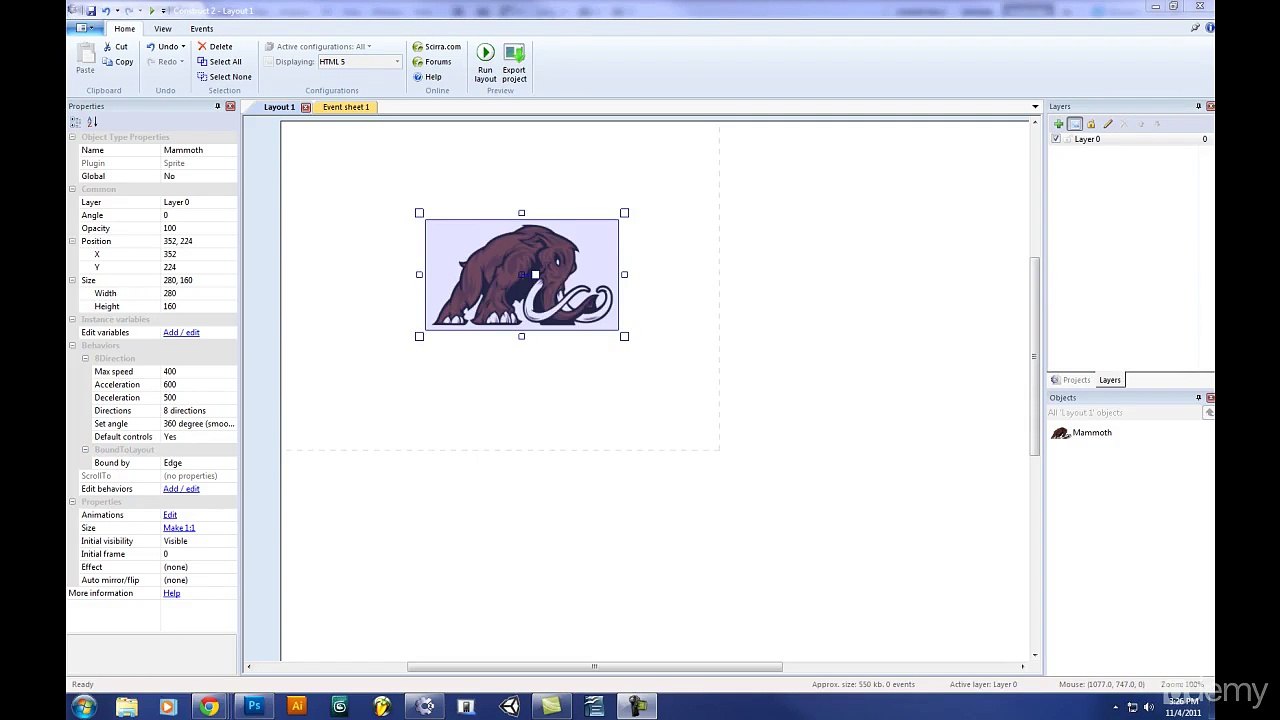
Task: Add a new layer with green plus
Action: coord(1058,124)
